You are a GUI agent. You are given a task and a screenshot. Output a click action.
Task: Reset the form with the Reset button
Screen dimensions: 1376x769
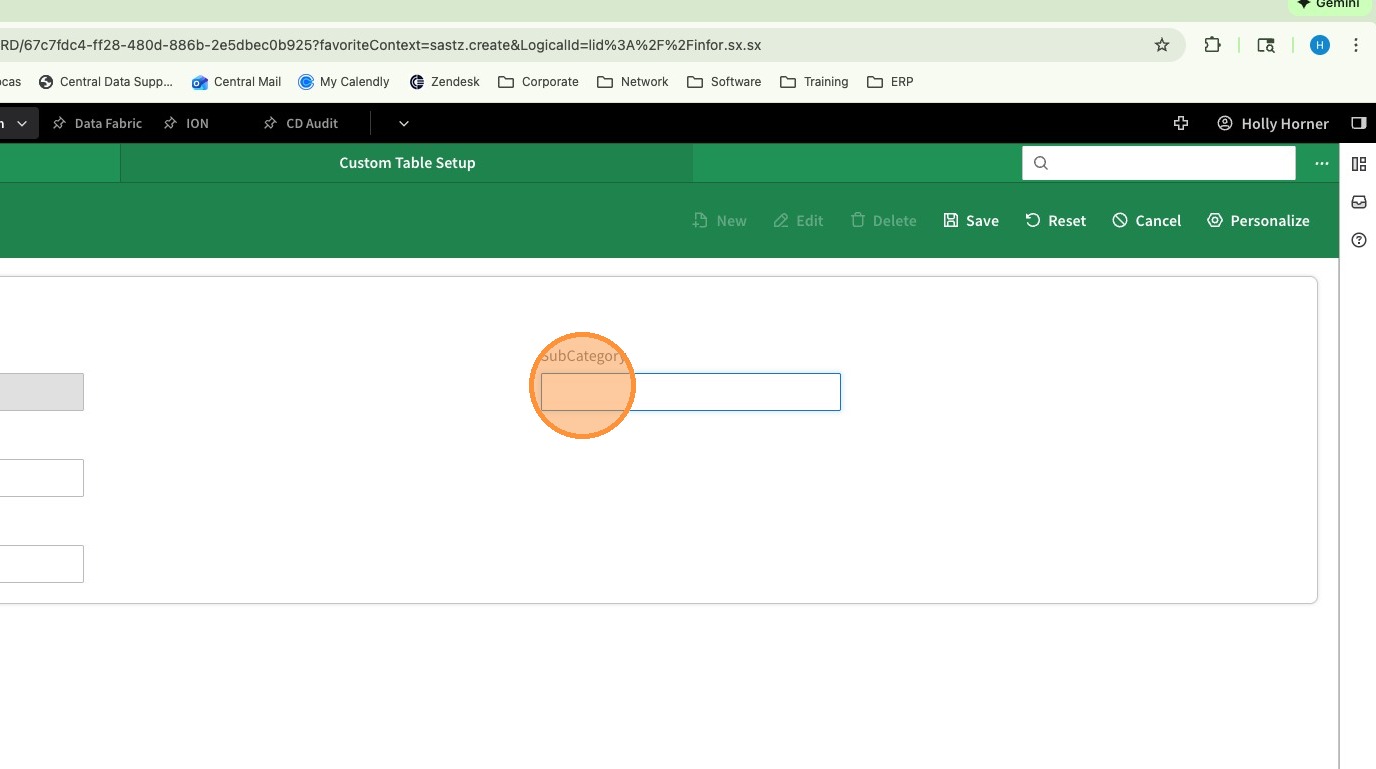pos(1055,220)
